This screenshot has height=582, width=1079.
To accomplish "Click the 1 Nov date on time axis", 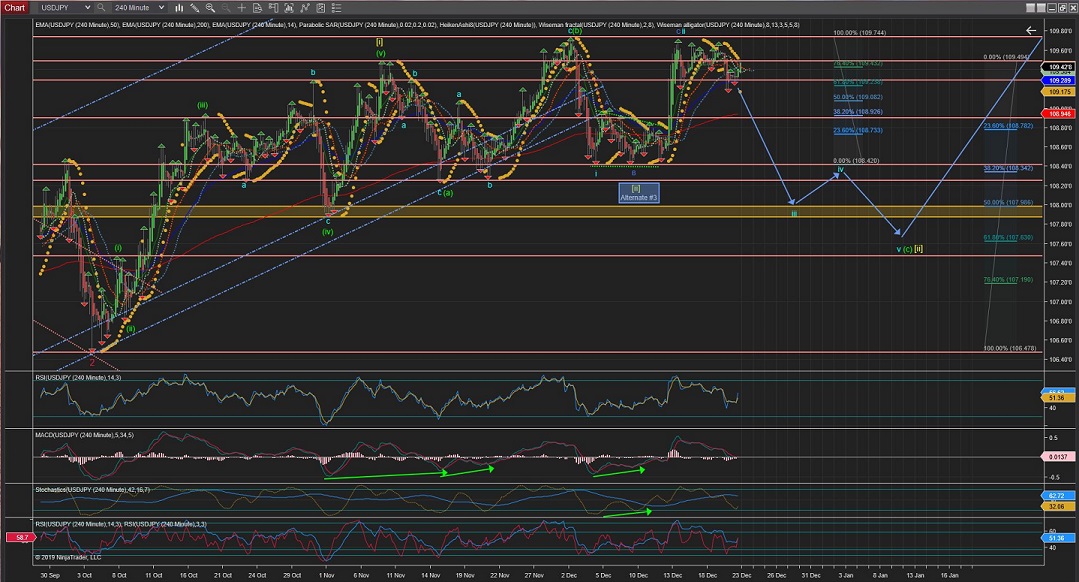I will pos(326,575).
